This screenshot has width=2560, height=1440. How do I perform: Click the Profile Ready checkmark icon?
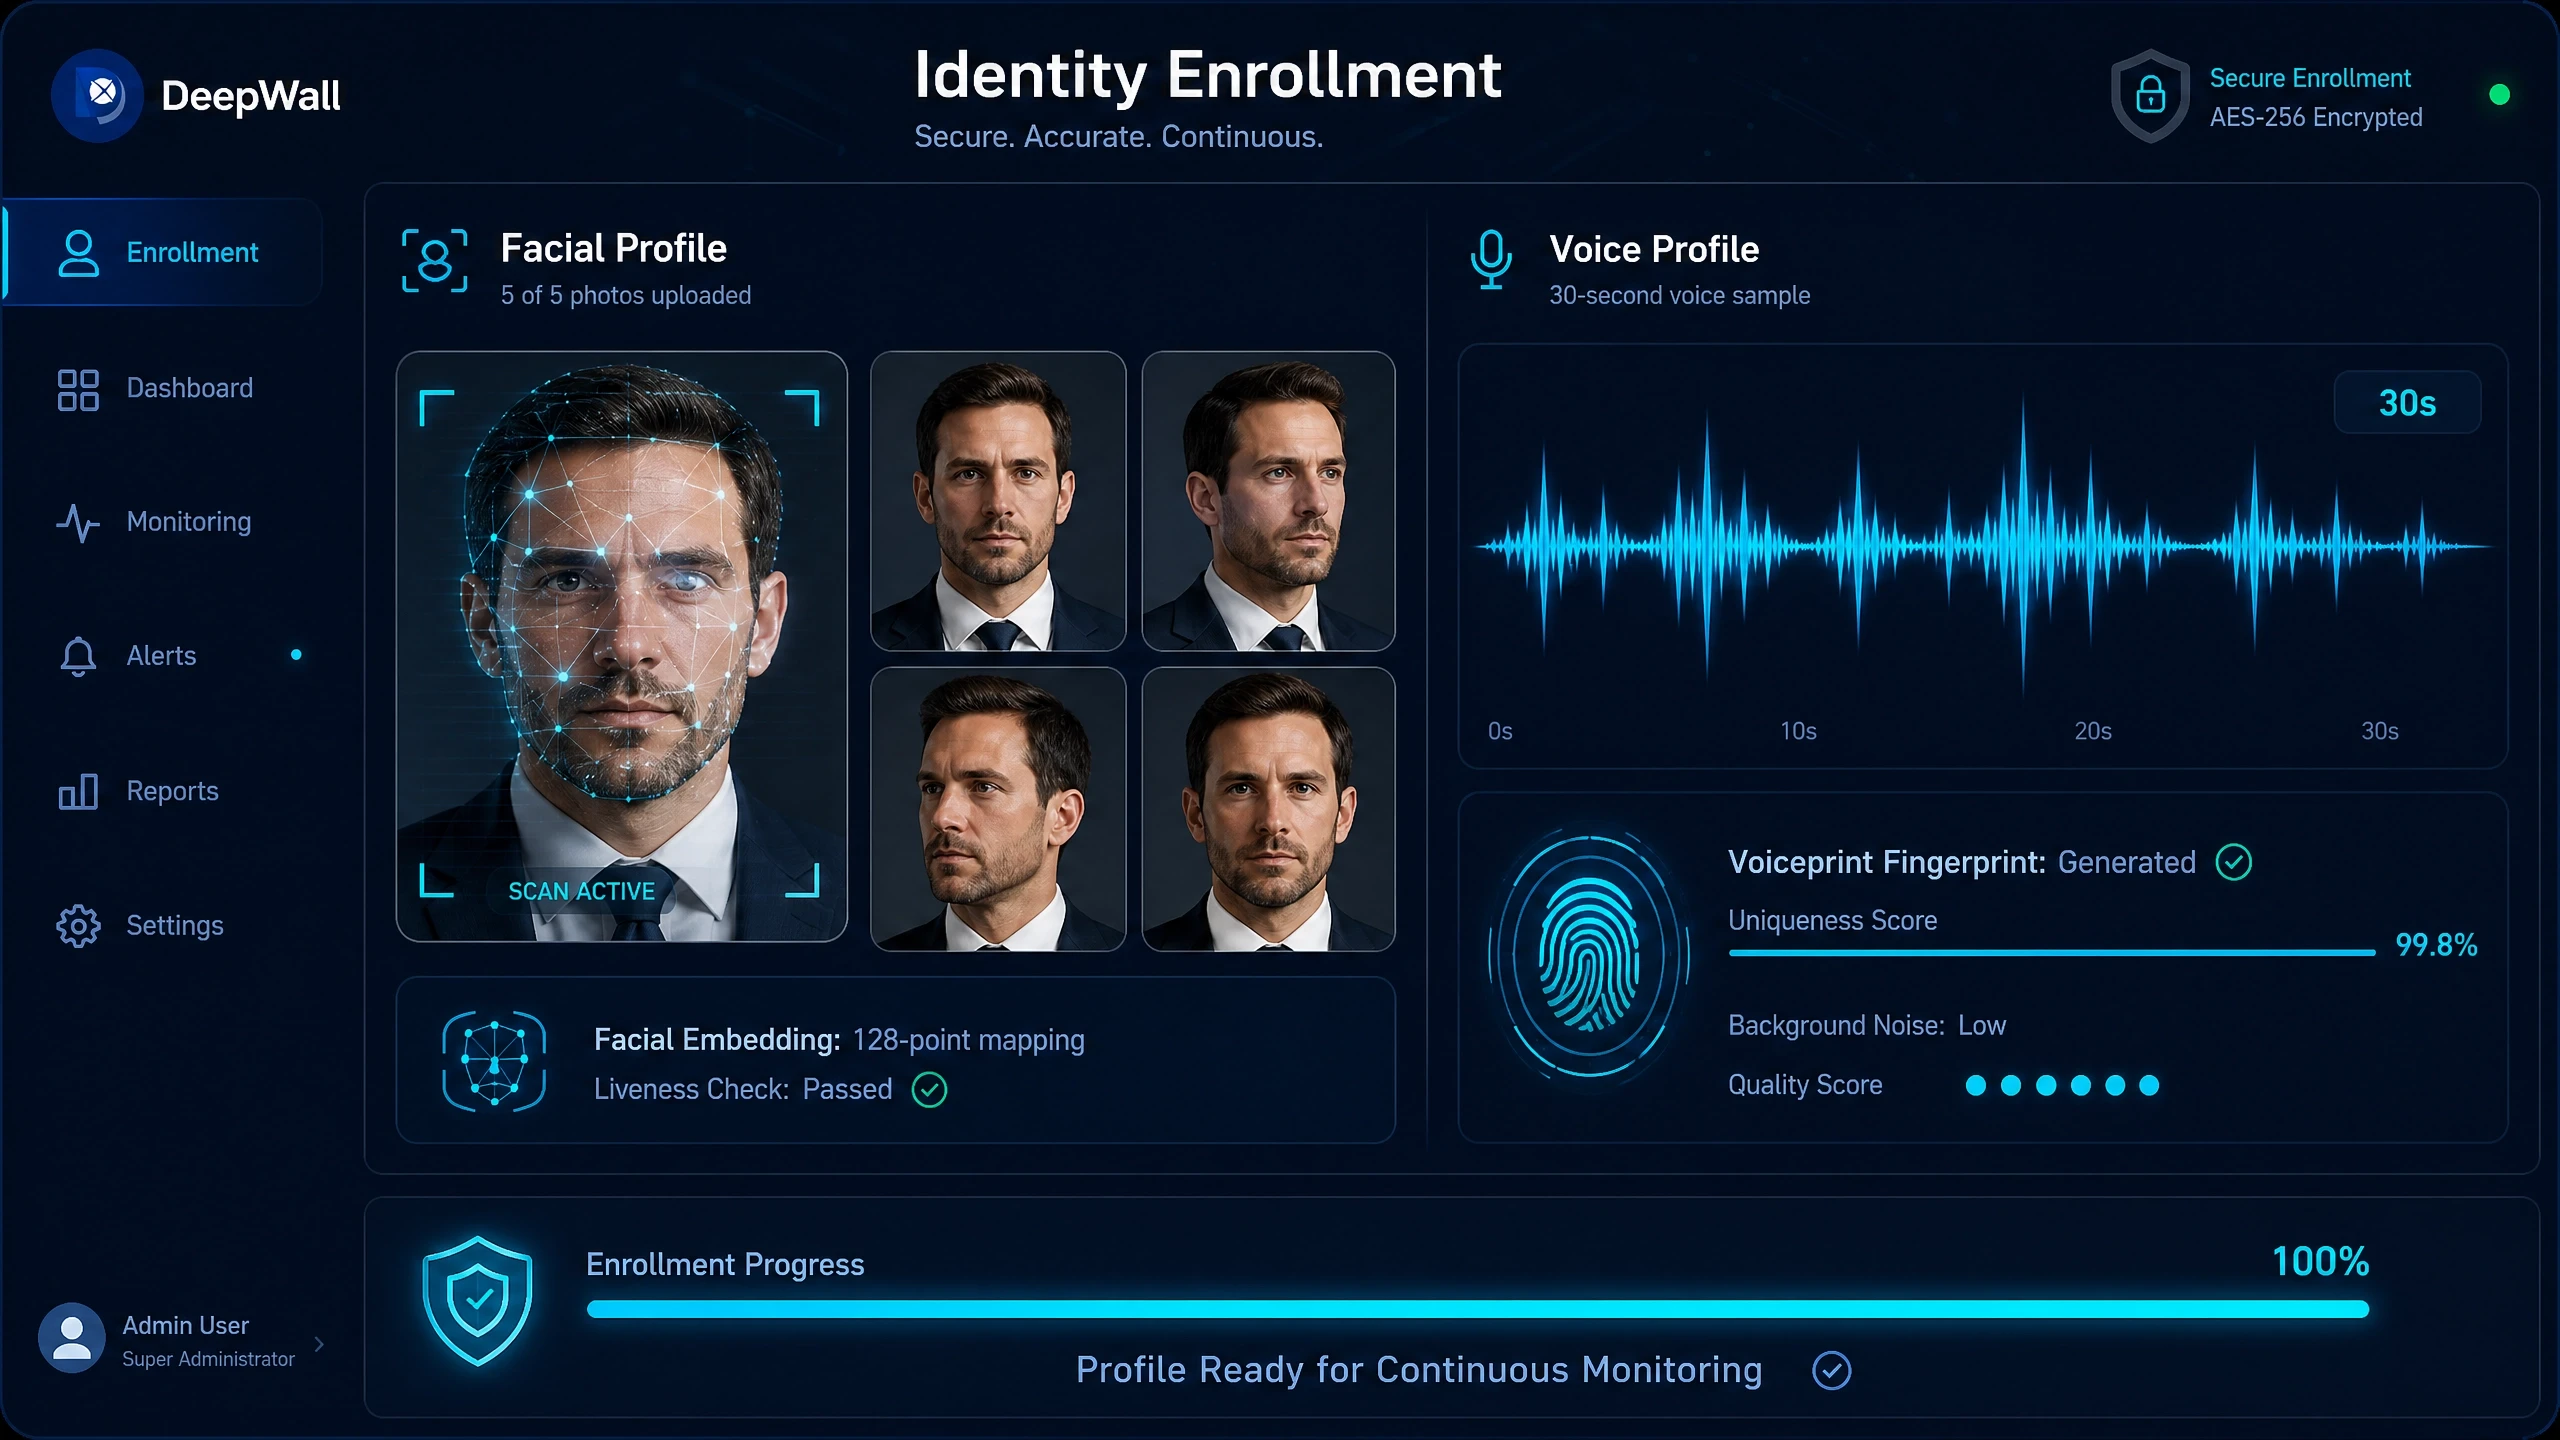coord(1831,1370)
